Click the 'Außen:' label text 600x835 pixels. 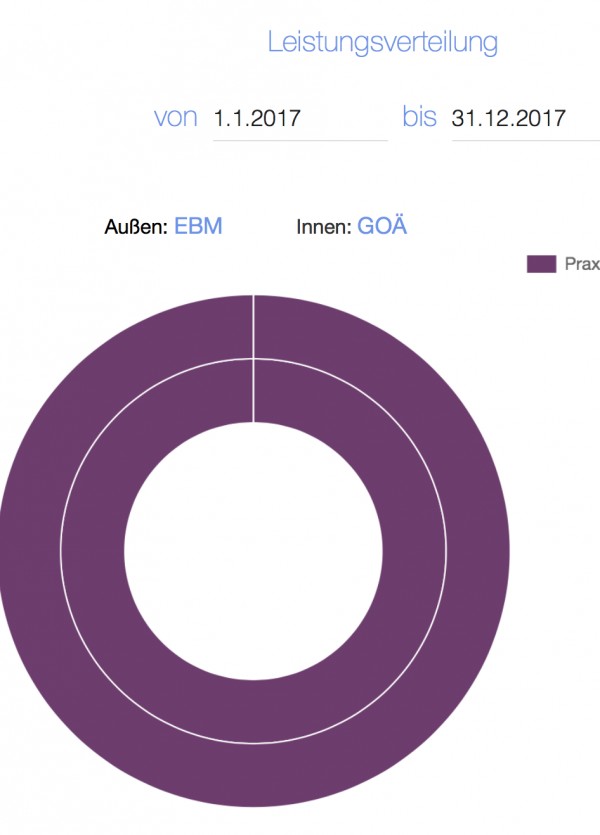click(136, 227)
